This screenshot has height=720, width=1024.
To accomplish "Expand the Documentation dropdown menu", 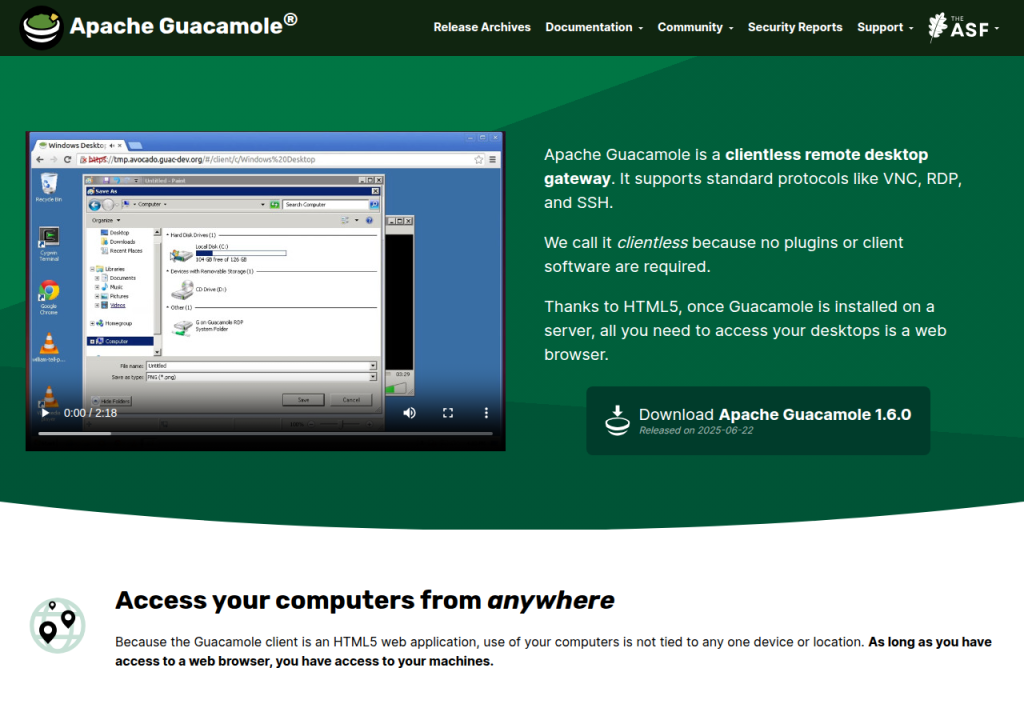I will 594,27.
